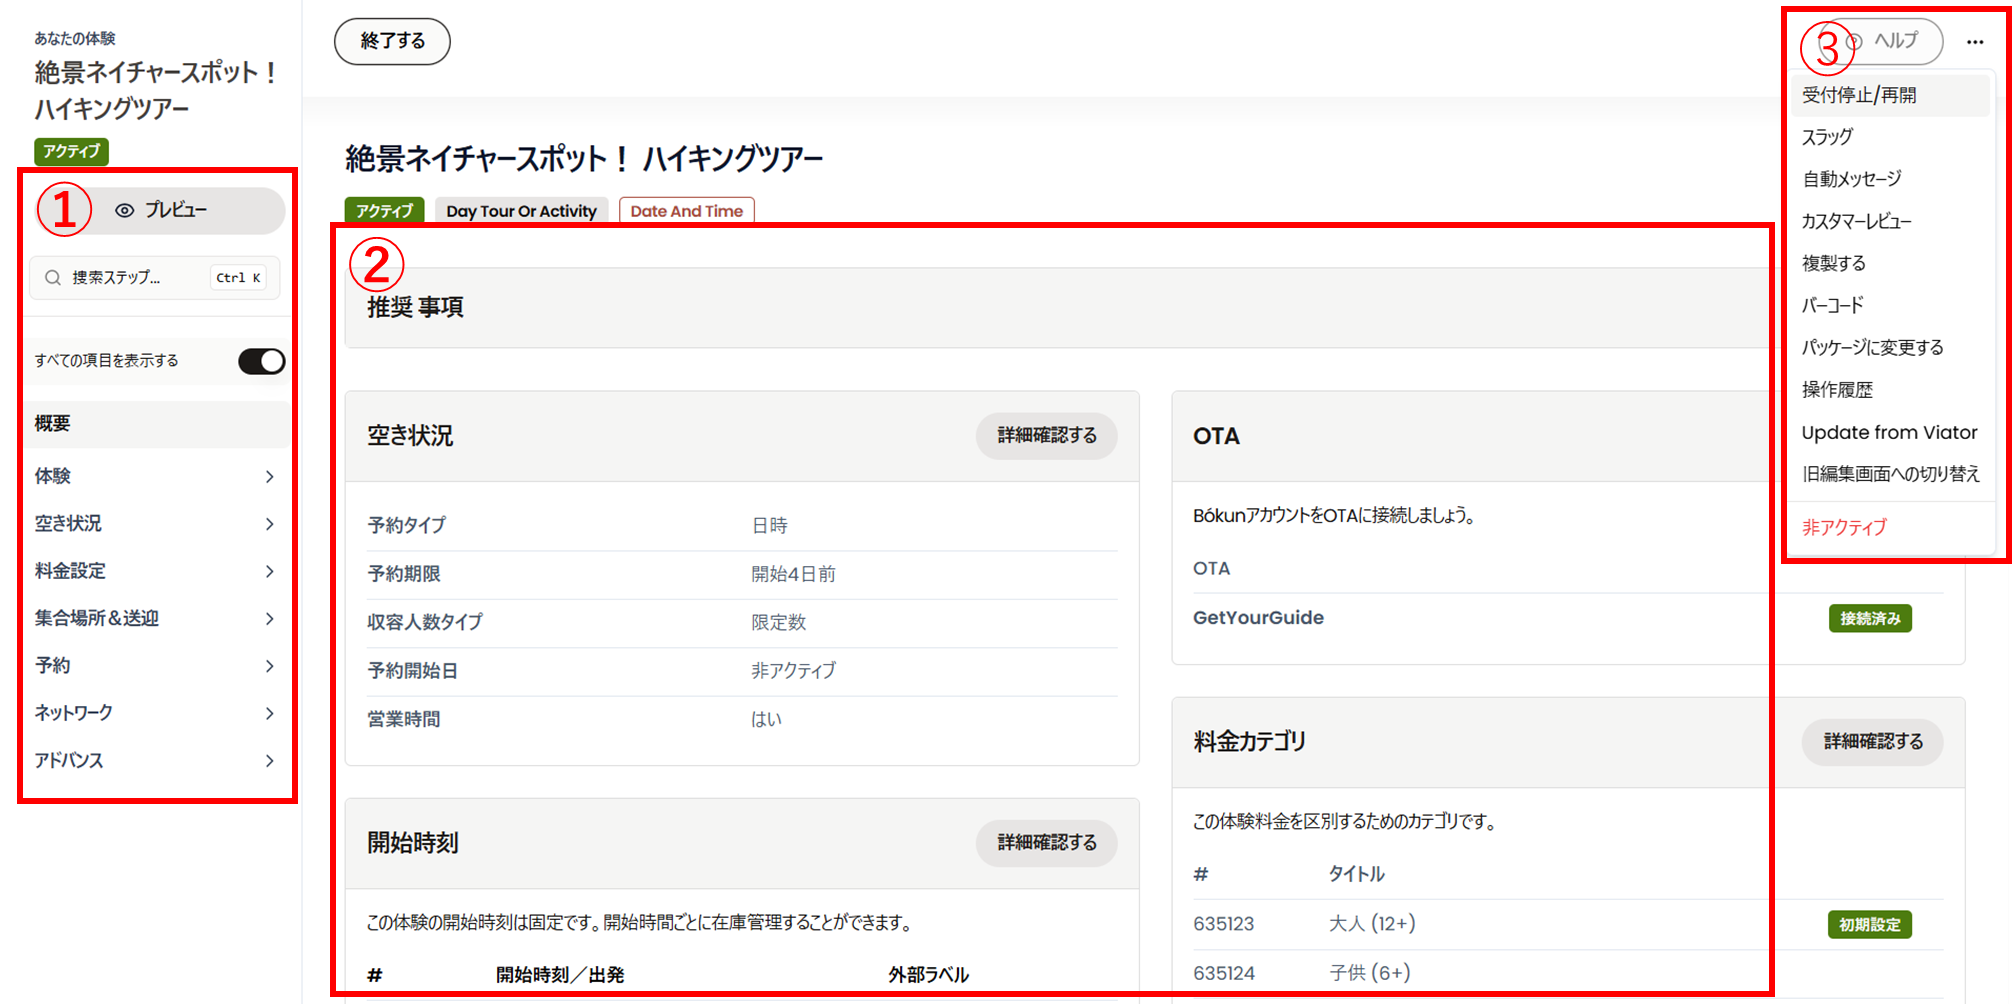The image size is (2012, 1004).
Task: Click 詳細確認する in the 料金カテゴリ card
Action: click(x=1872, y=742)
